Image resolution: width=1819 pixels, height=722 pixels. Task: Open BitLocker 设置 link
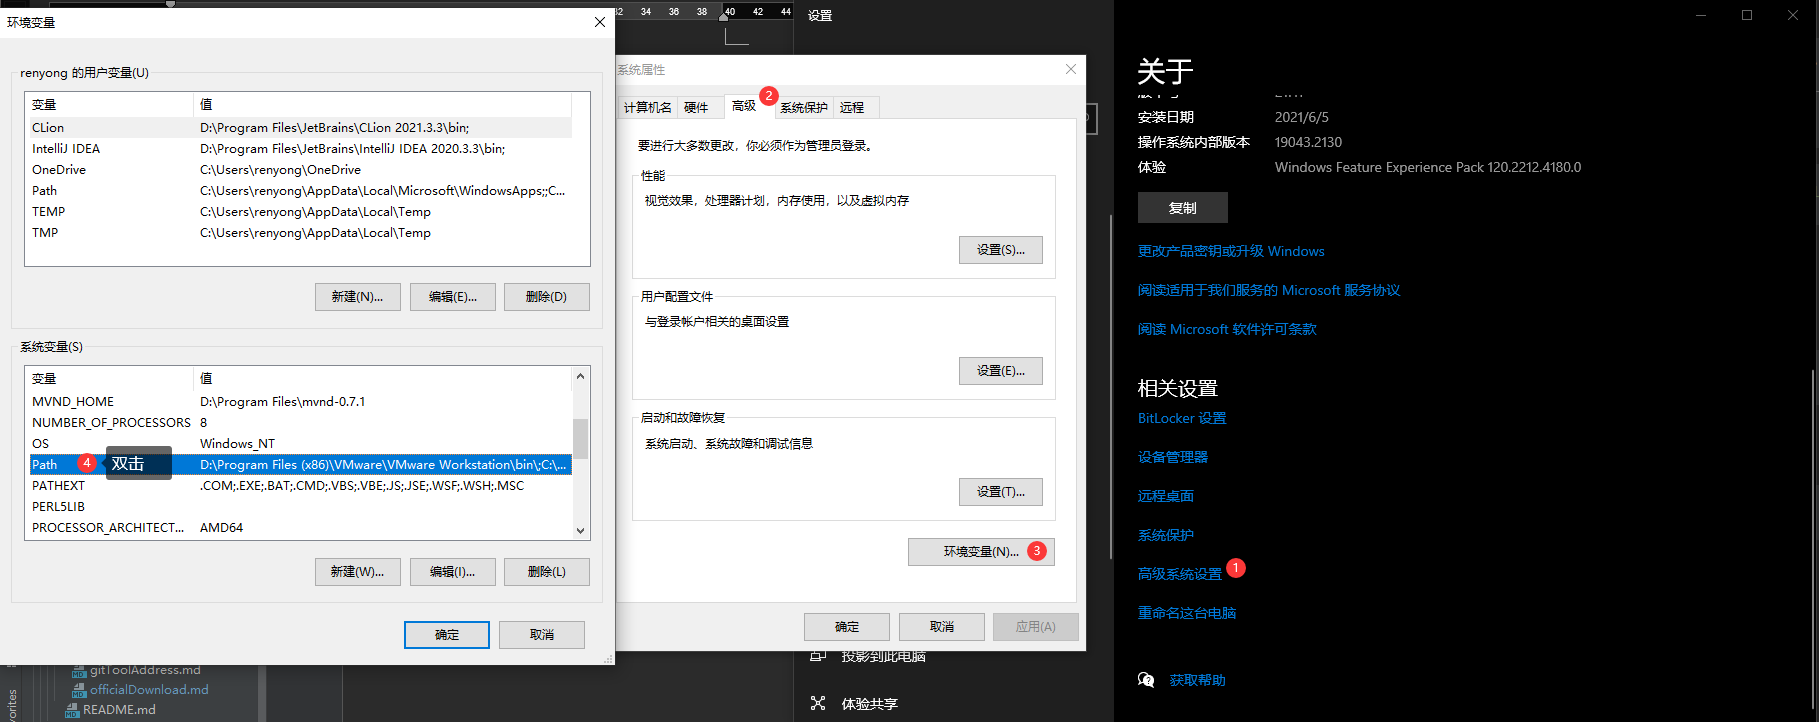coord(1181,418)
